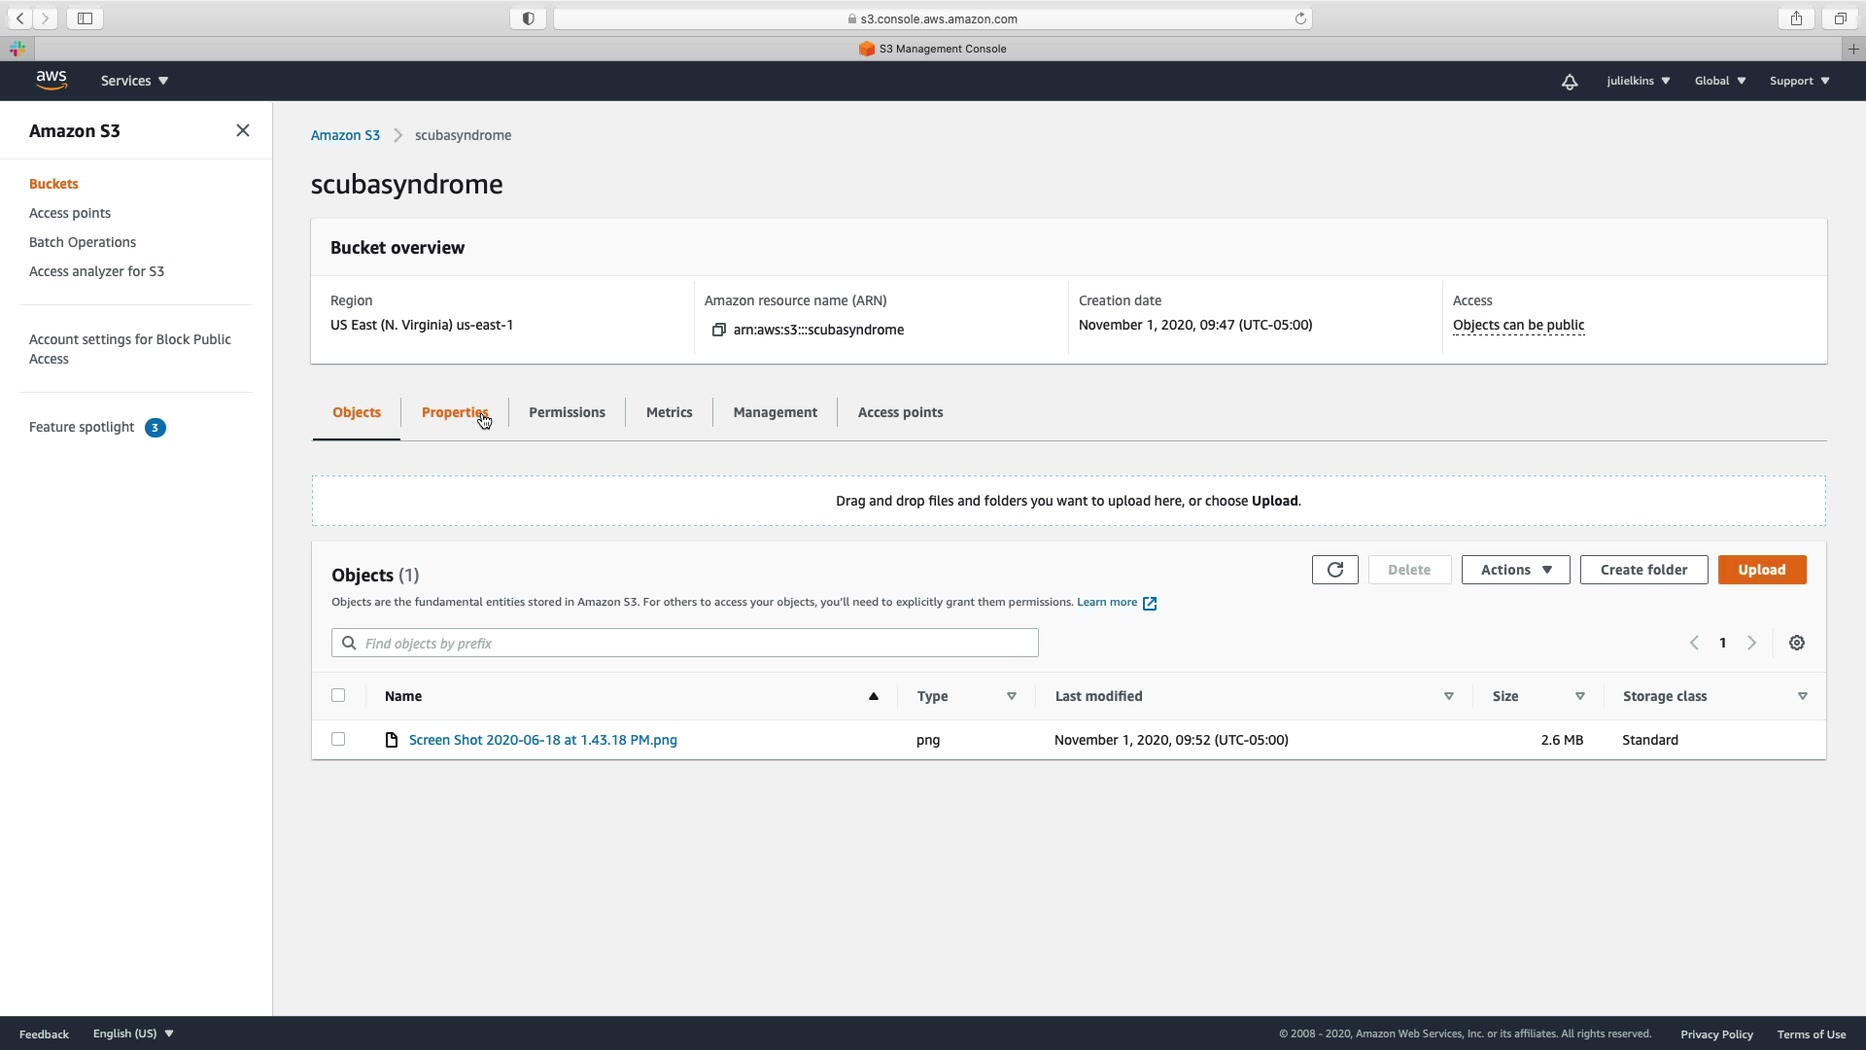
Task: Click the Slack pinned tab icon
Action: point(18,48)
